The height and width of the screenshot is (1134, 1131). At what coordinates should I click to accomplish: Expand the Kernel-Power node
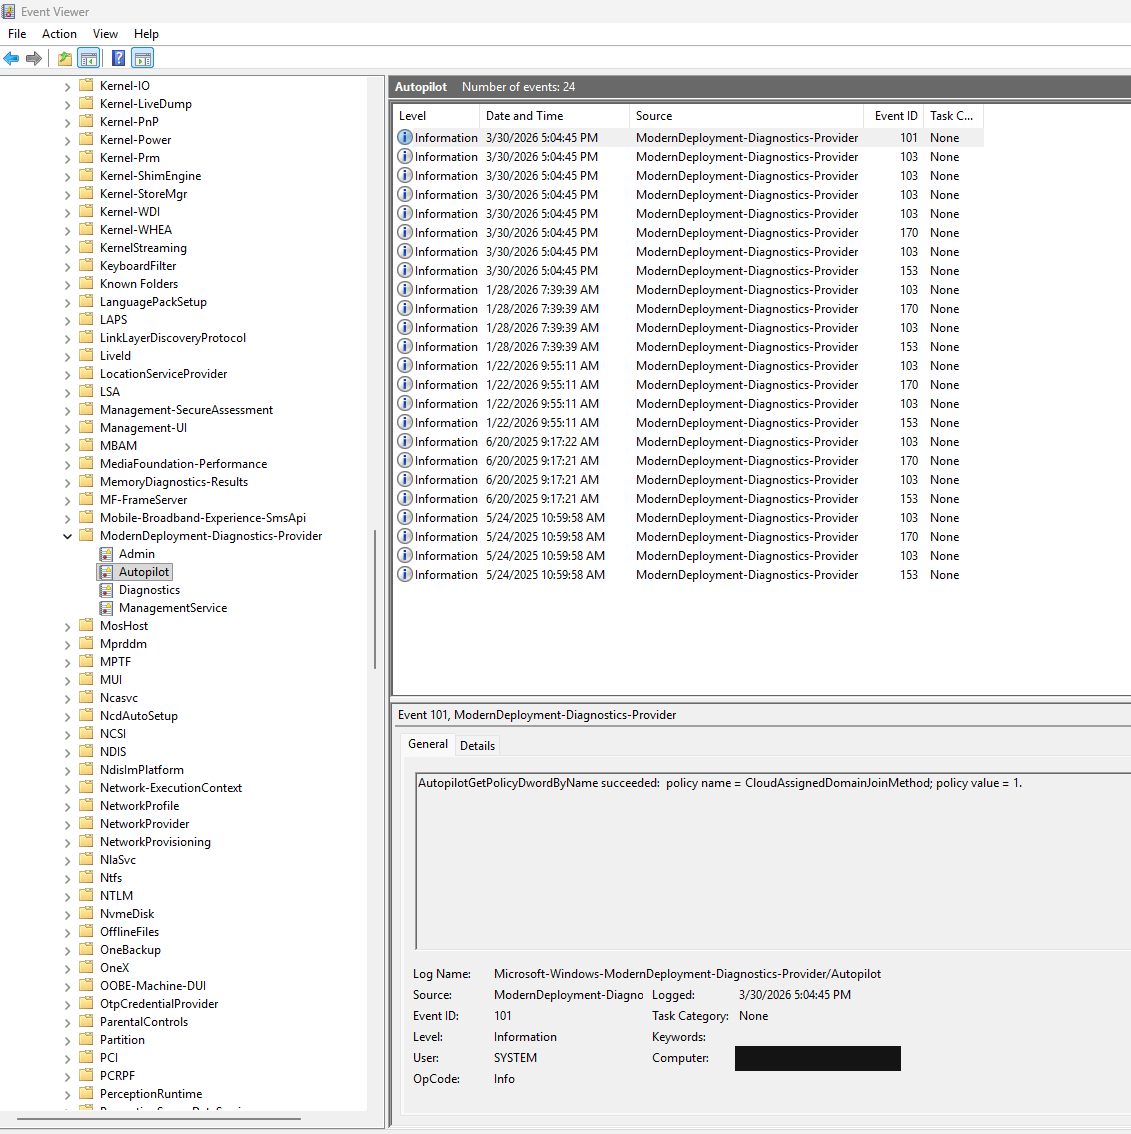pyautogui.click(x=67, y=140)
